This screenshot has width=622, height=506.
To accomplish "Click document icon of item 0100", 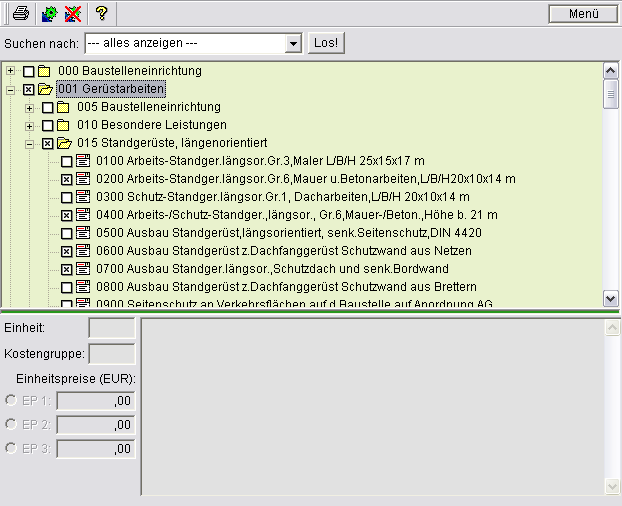I will point(83,161).
